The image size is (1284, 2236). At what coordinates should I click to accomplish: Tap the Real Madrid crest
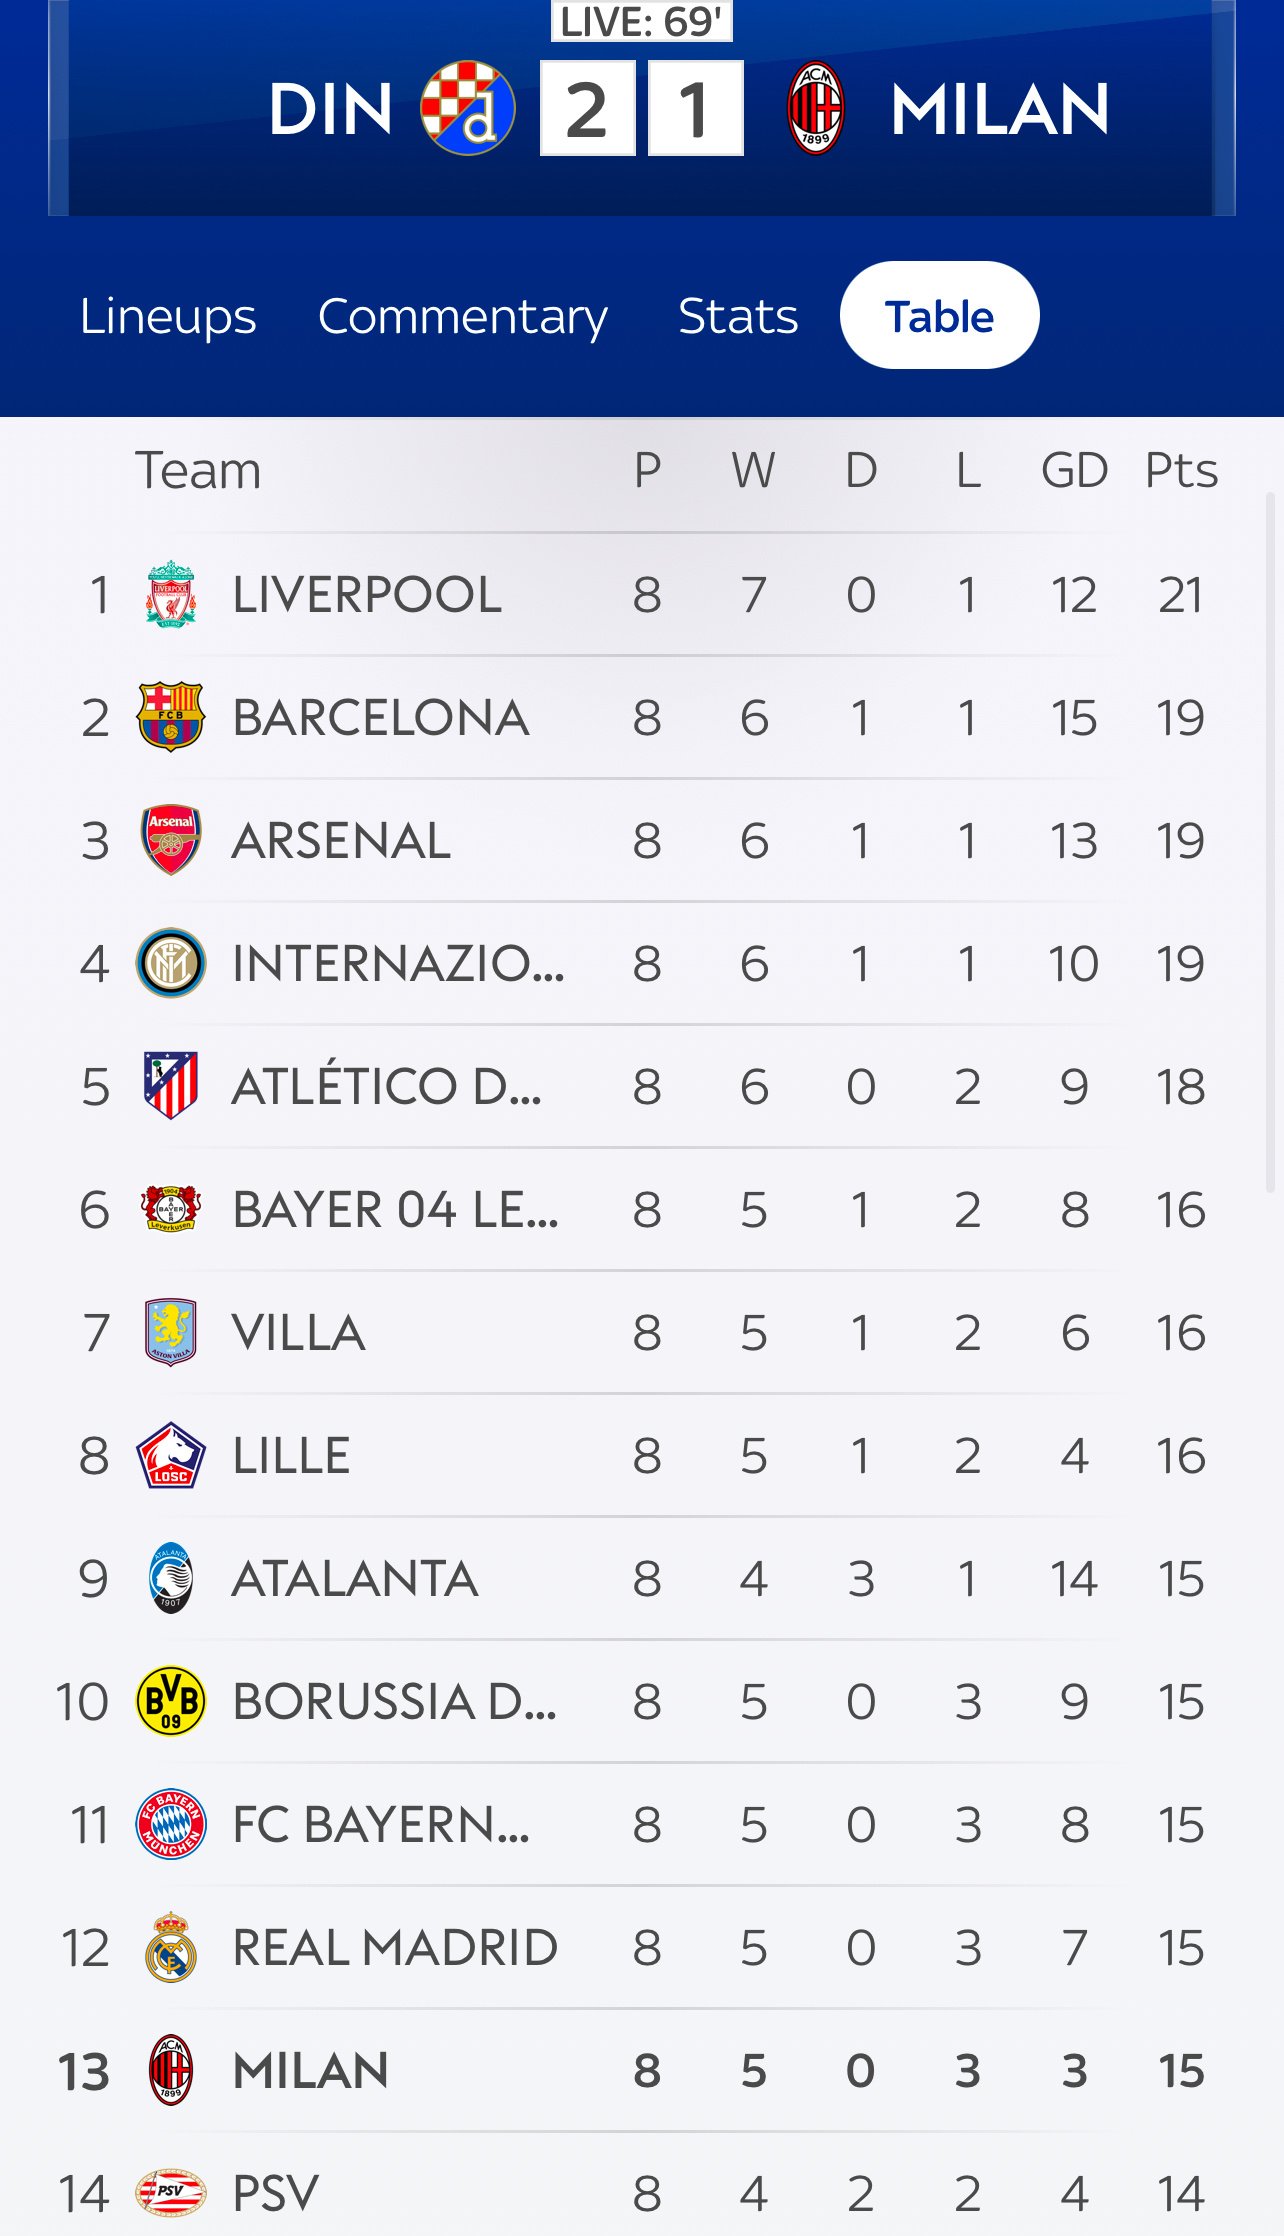(x=171, y=1947)
